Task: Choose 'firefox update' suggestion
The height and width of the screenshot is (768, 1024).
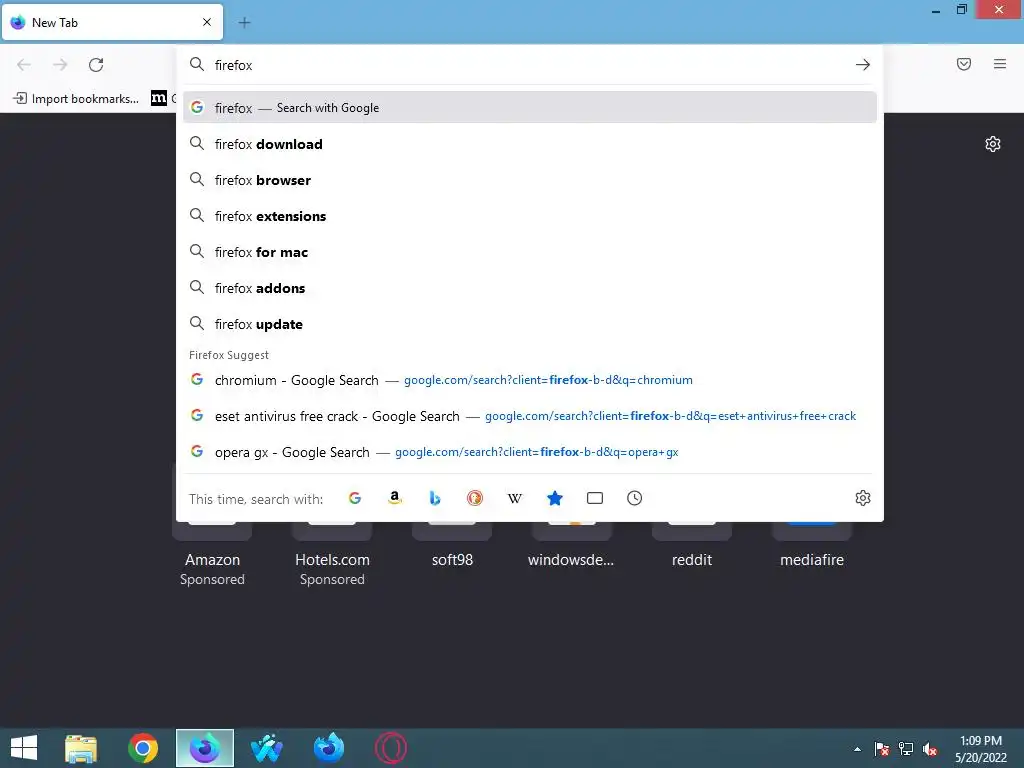Action: click(x=530, y=324)
